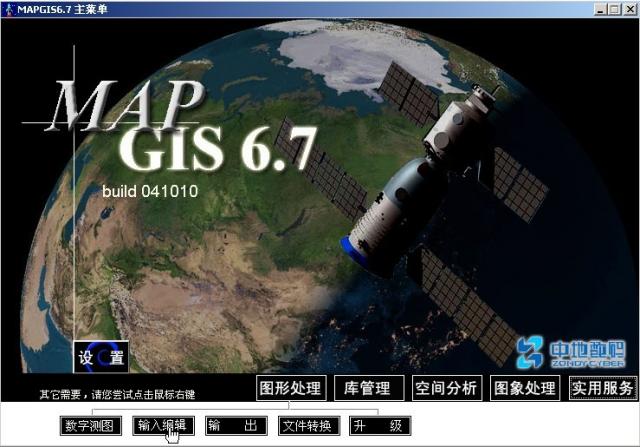This screenshot has width=640, height=447.
Task: Launch the 数字测图 subsystem
Action: pyautogui.click(x=91, y=426)
